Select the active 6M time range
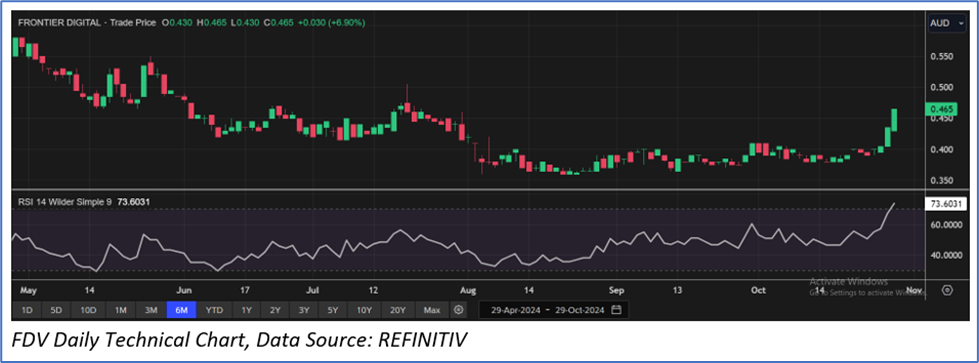This screenshot has width=979, height=363. click(182, 310)
